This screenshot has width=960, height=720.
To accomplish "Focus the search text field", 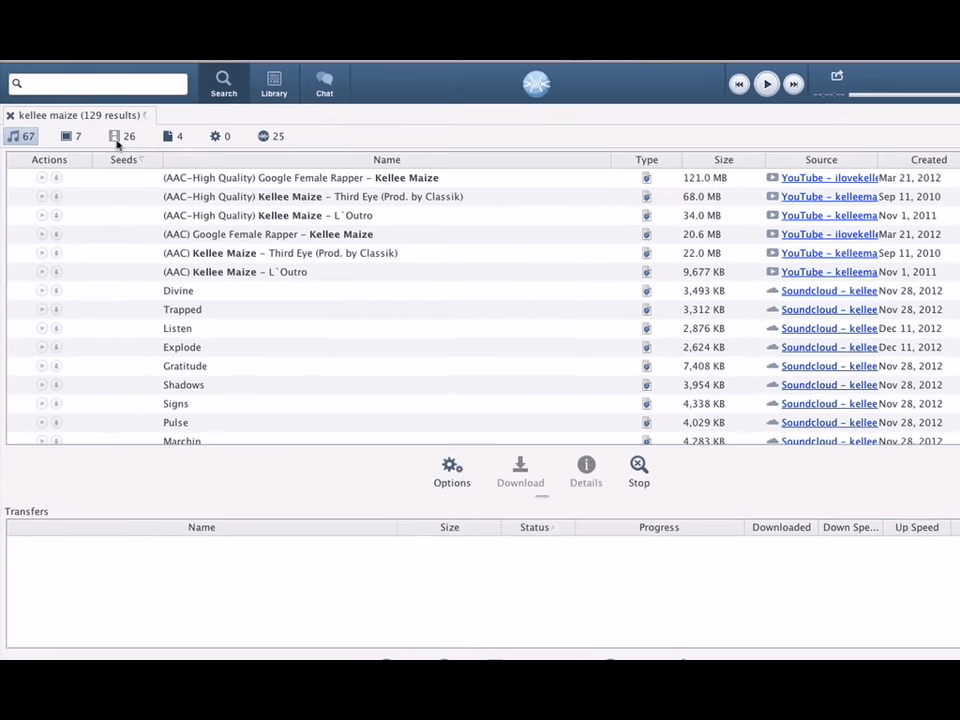I will click(98, 83).
